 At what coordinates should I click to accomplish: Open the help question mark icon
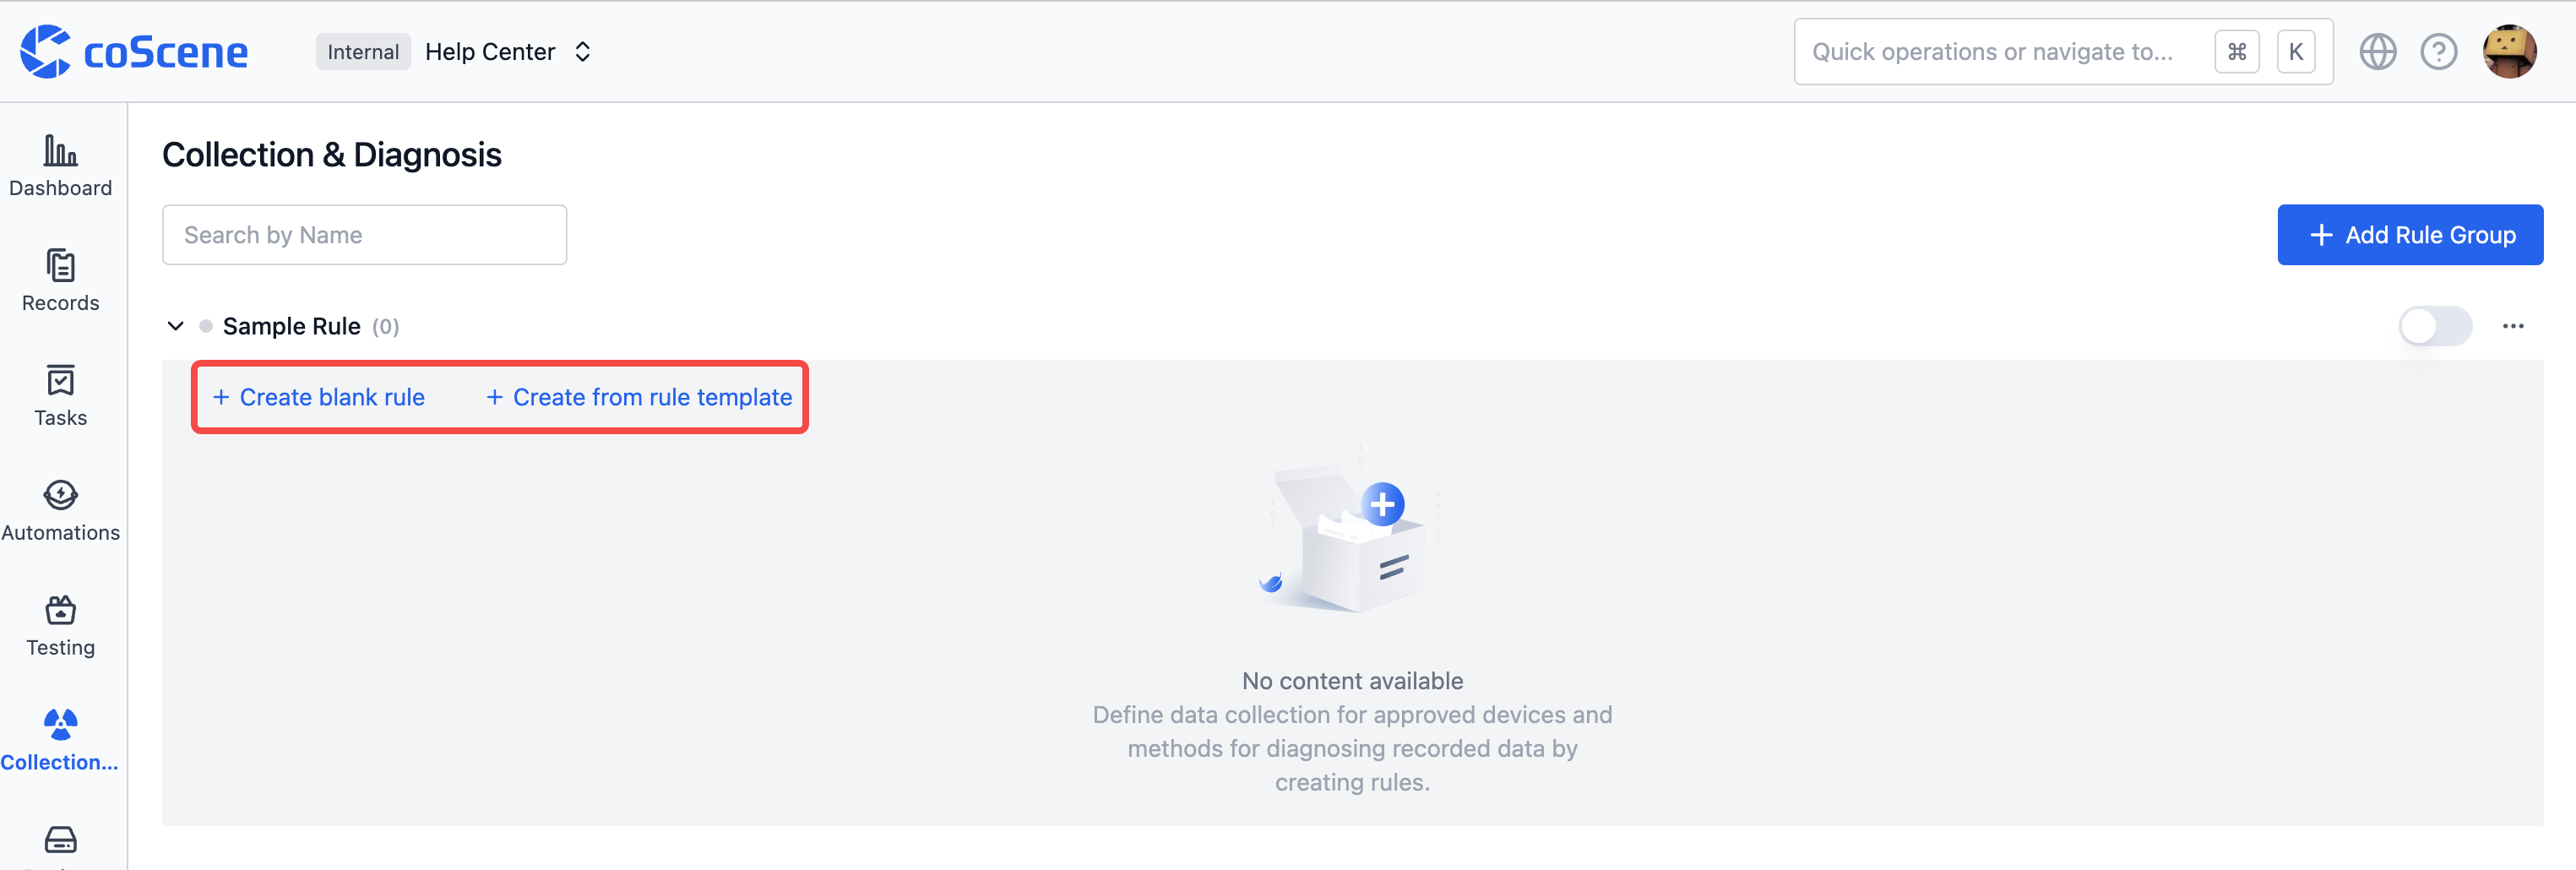tap(2438, 52)
